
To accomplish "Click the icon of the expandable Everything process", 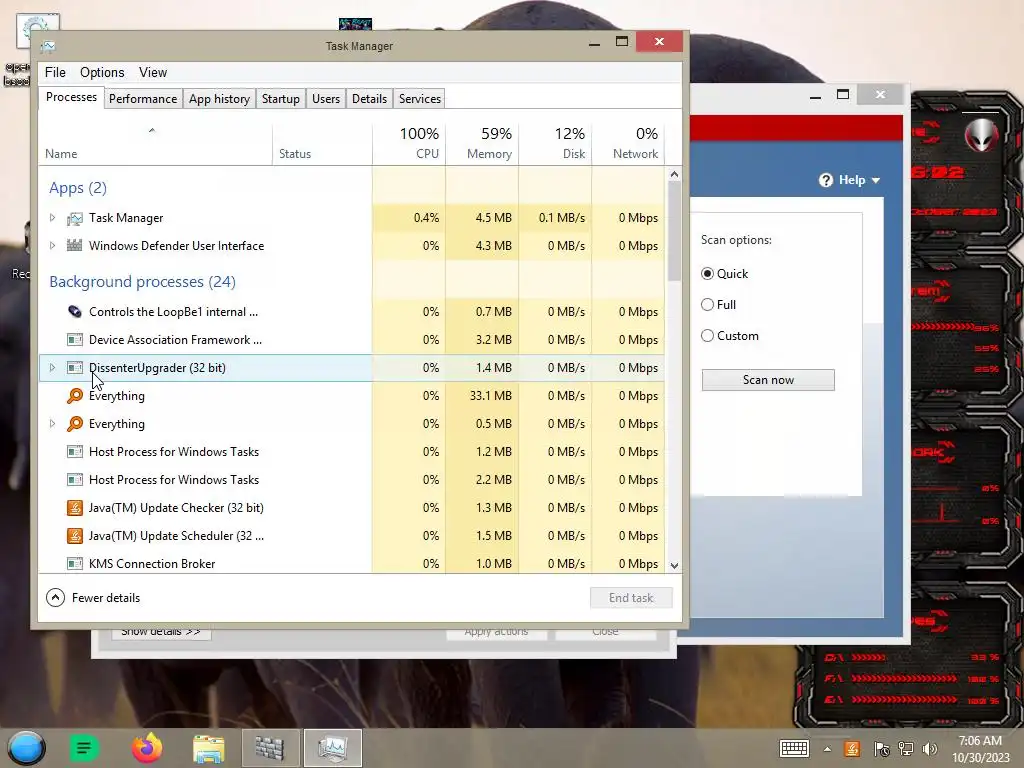I will click(75, 424).
